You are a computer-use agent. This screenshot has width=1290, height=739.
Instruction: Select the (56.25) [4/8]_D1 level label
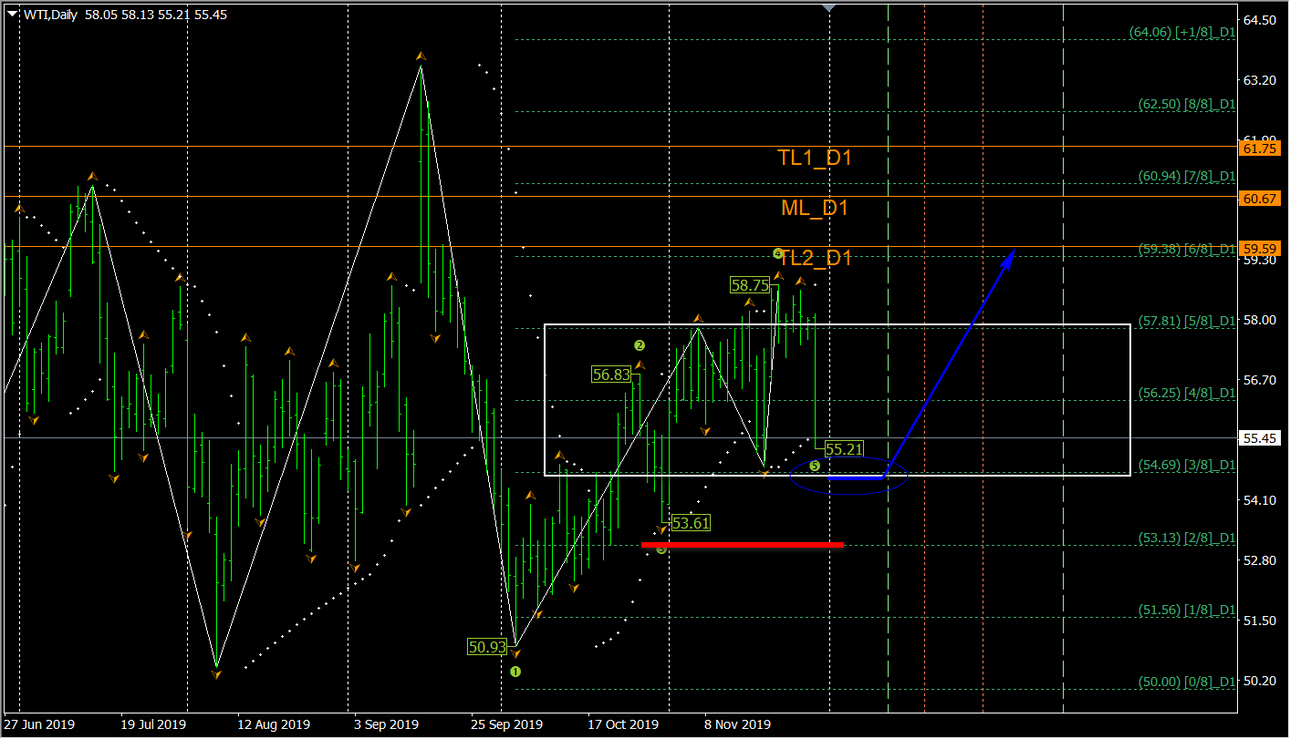tap(1188, 393)
